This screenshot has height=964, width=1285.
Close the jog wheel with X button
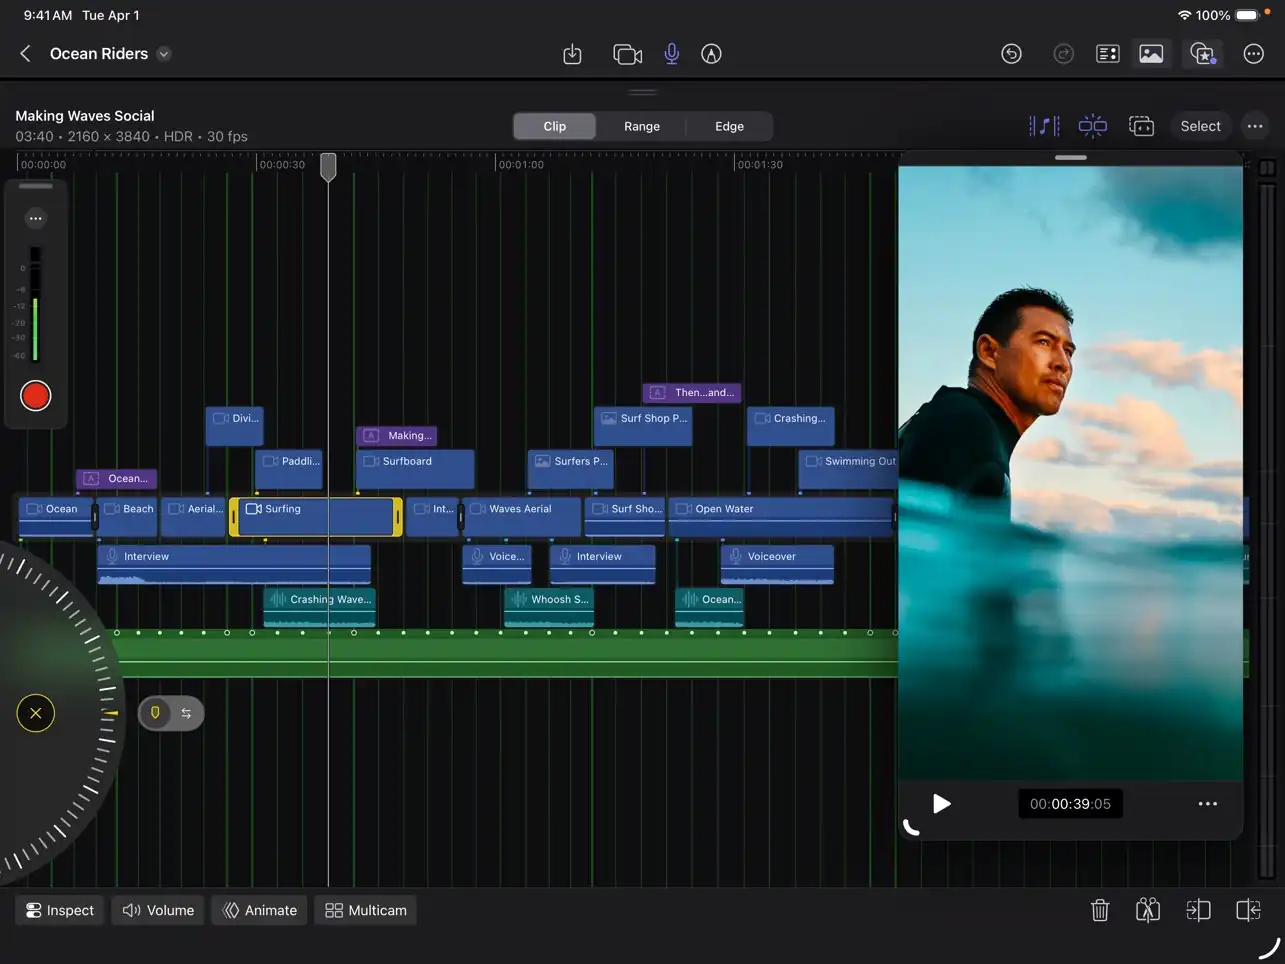point(36,713)
